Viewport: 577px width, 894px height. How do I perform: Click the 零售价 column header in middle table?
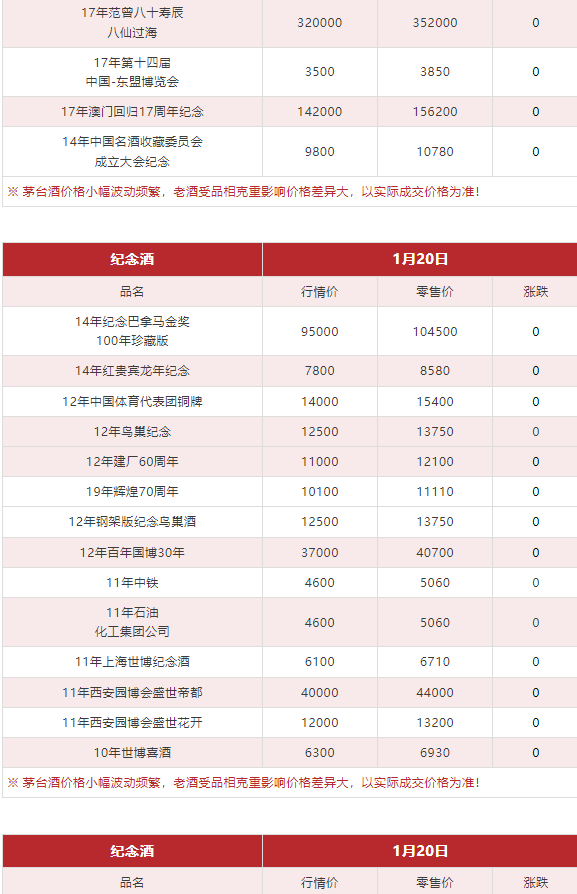[435, 292]
